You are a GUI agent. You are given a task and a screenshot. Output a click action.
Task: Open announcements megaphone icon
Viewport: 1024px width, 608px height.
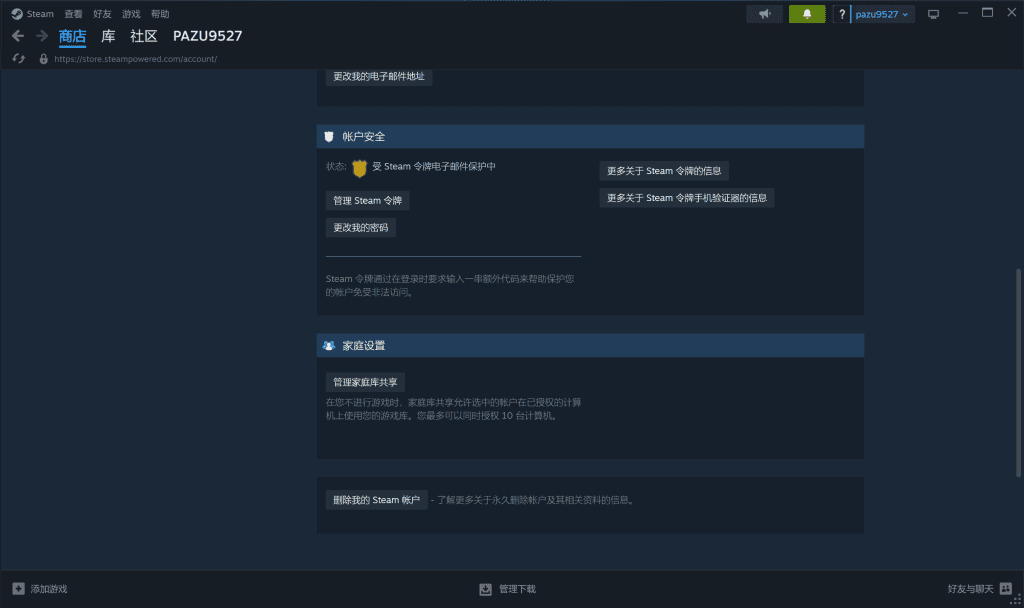point(765,14)
